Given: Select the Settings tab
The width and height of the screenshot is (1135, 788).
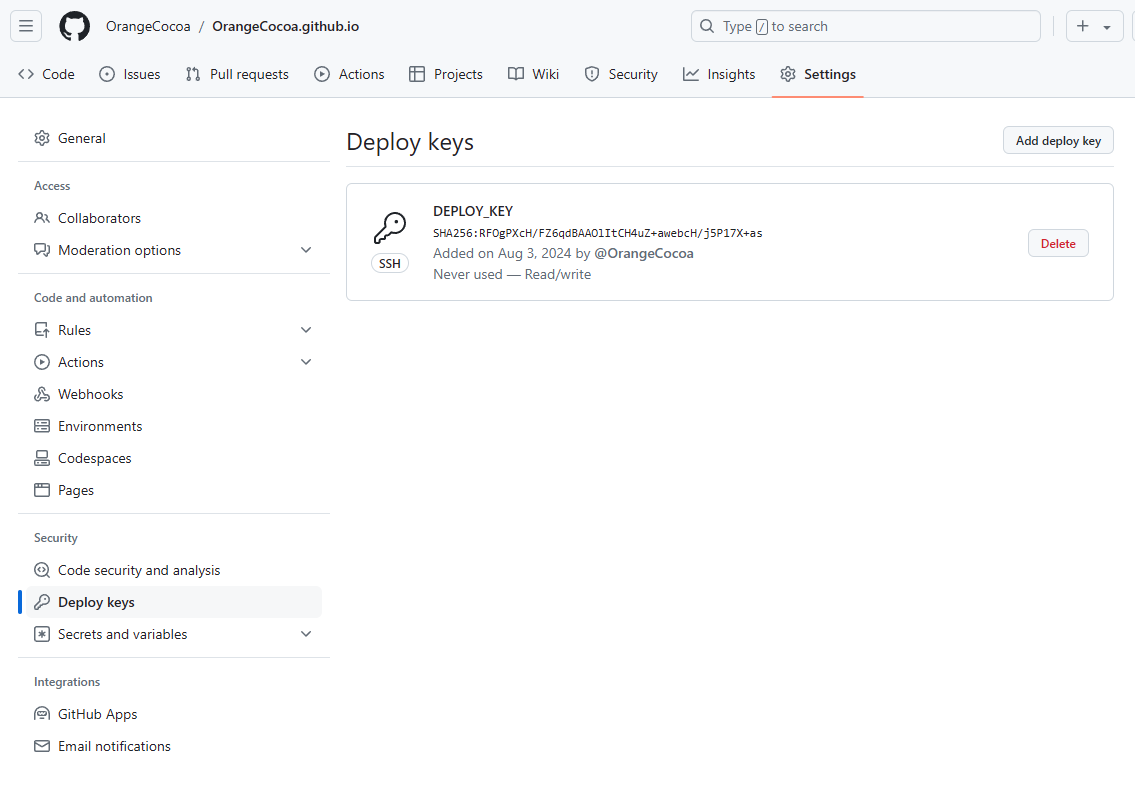Looking at the screenshot, I should click(818, 74).
